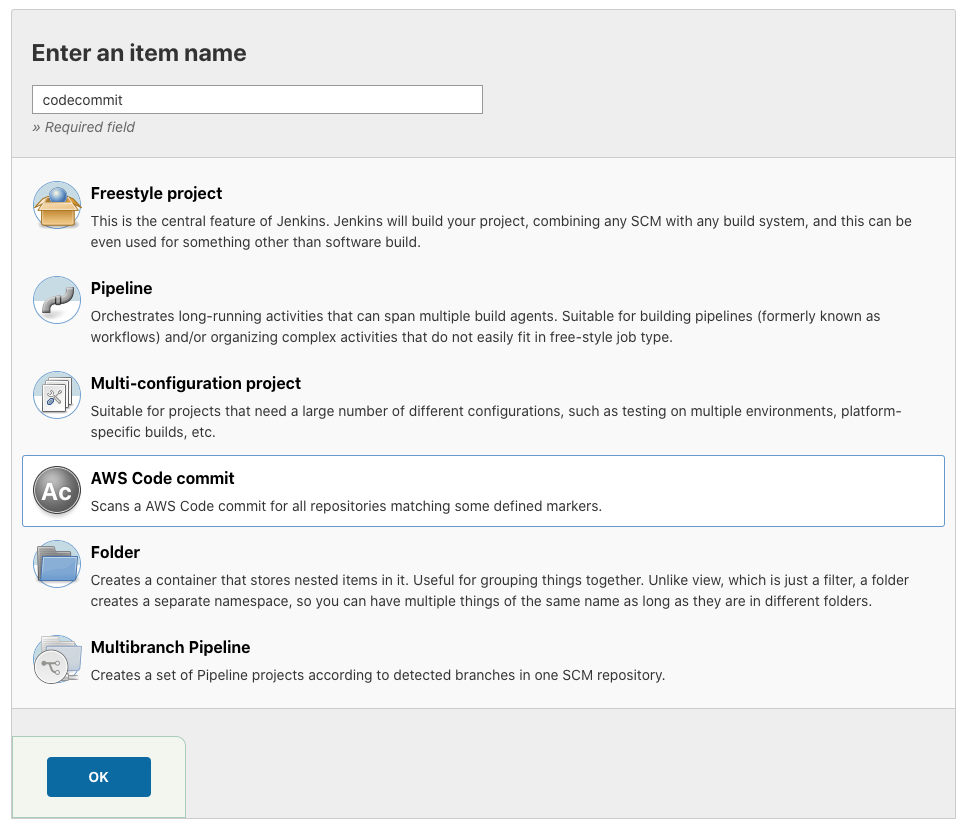
Task: Click the Multibranch Pipeline branch icon
Action: [x=57, y=659]
